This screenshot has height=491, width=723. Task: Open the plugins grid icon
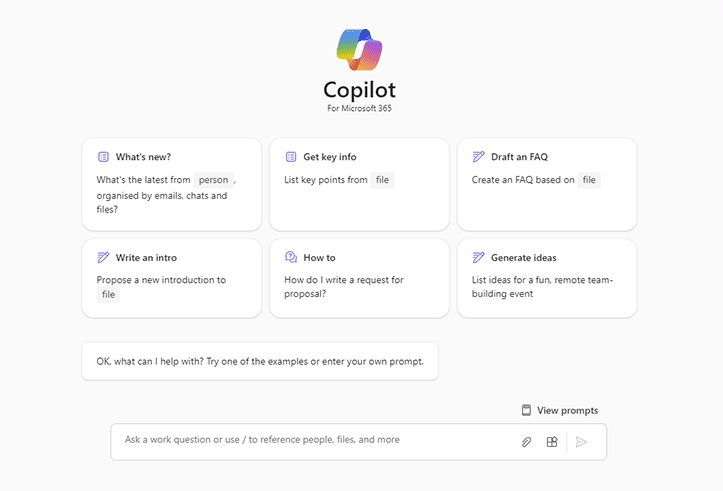click(x=552, y=442)
